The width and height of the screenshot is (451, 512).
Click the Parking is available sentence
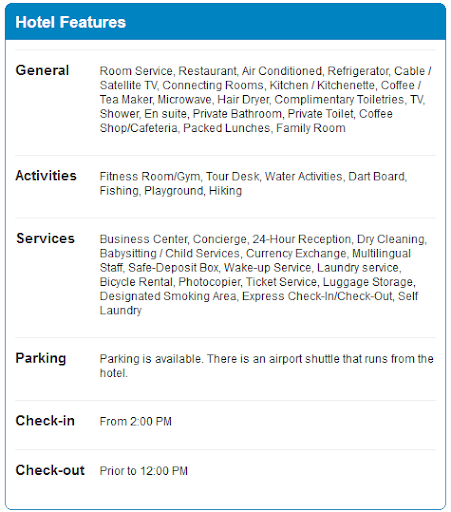coord(151,359)
